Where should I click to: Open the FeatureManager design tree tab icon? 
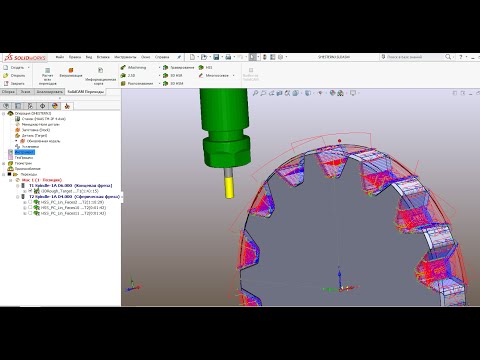(x=6, y=106)
